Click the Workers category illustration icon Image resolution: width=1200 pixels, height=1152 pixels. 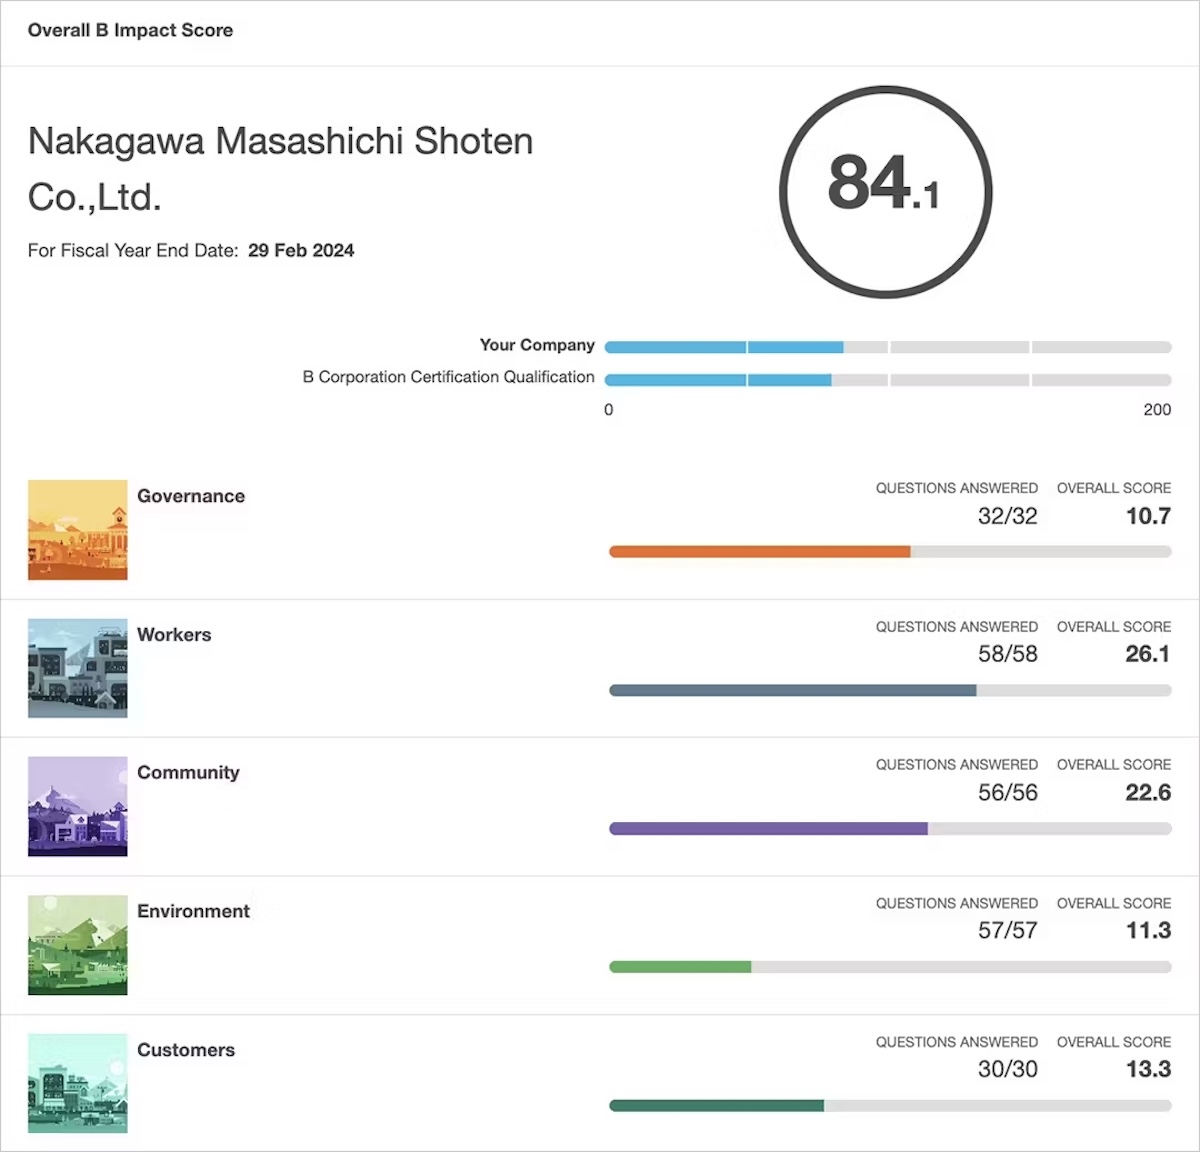tap(78, 668)
